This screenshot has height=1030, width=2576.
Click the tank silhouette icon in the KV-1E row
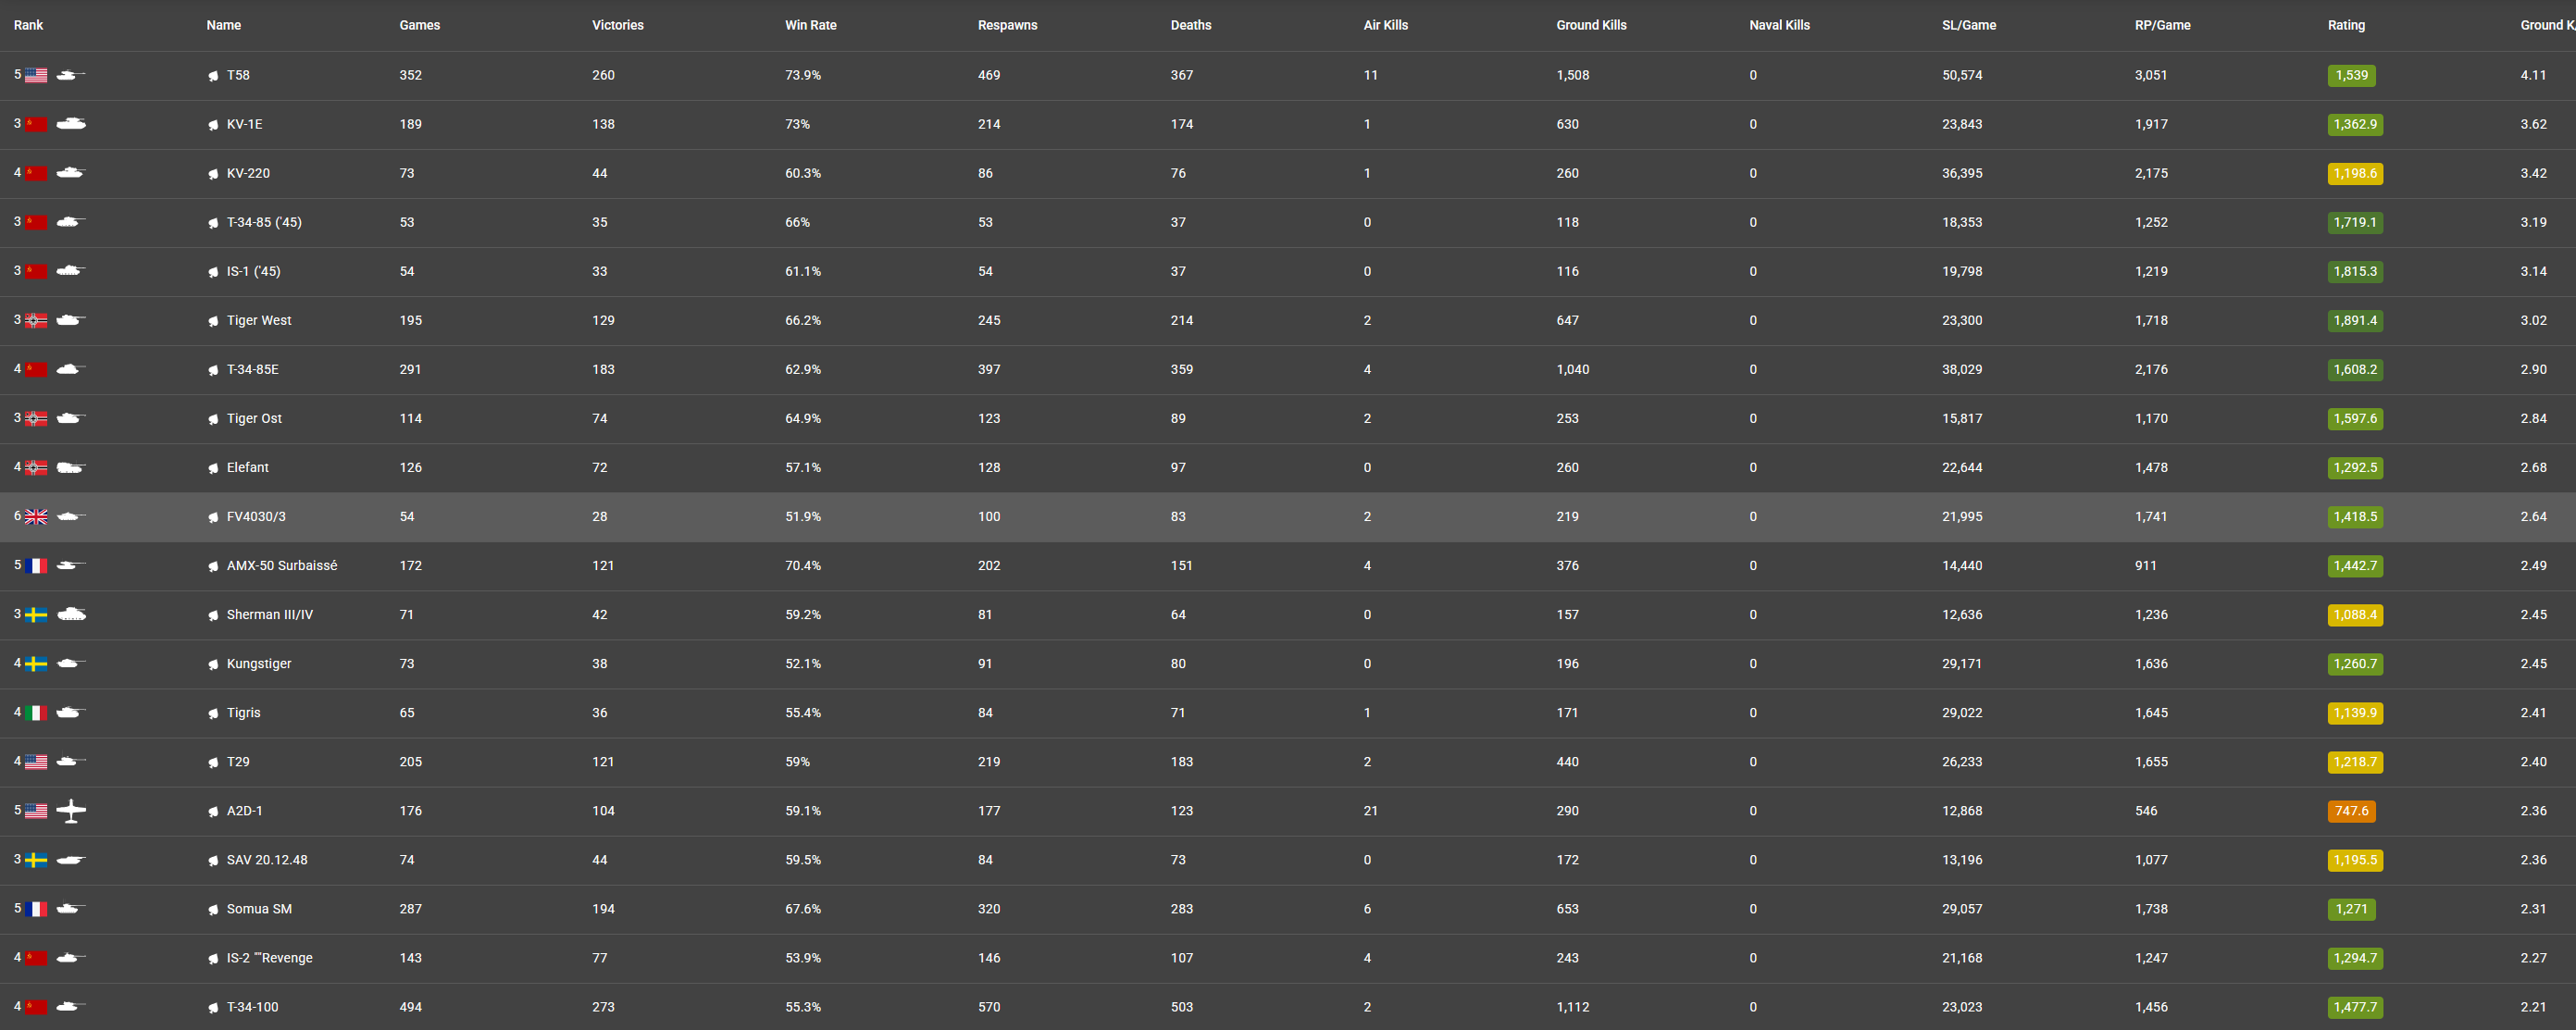(x=71, y=124)
